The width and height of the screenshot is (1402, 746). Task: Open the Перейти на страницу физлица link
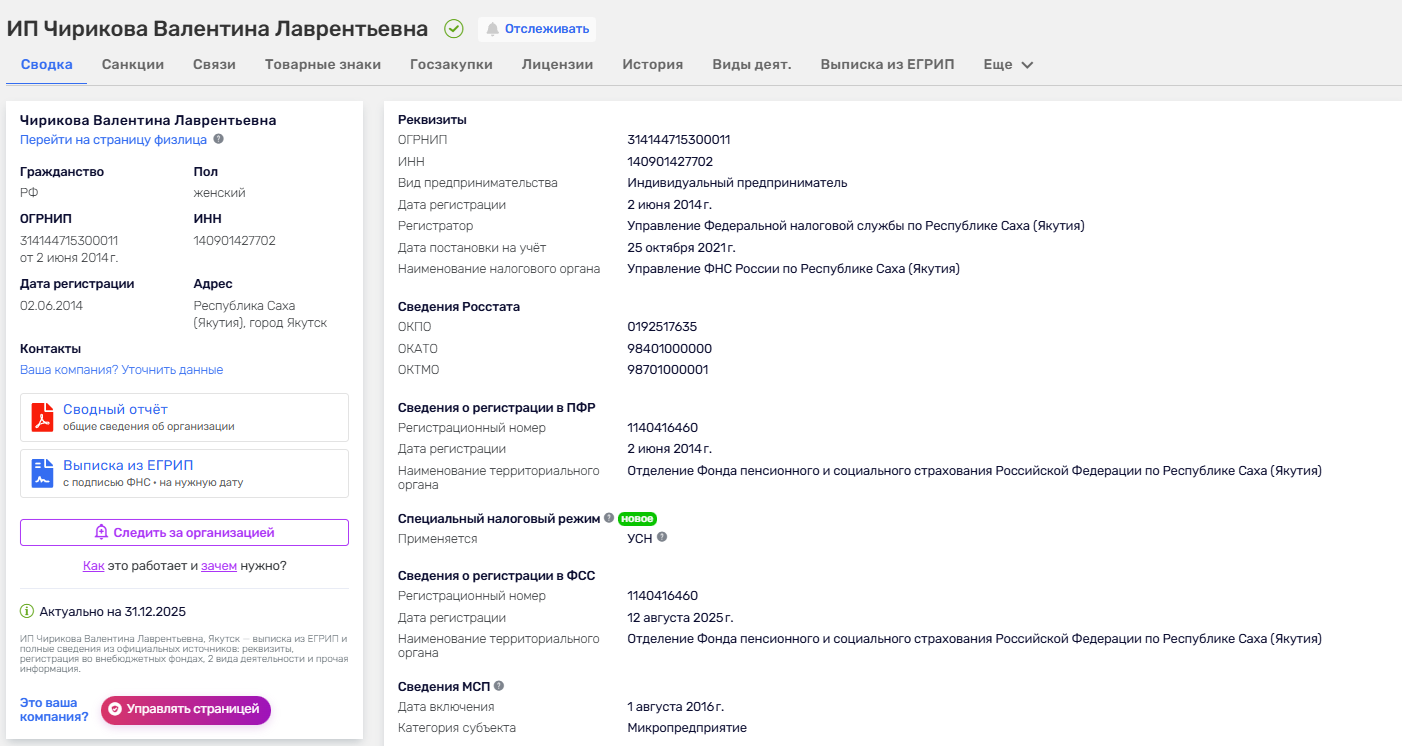(x=113, y=140)
